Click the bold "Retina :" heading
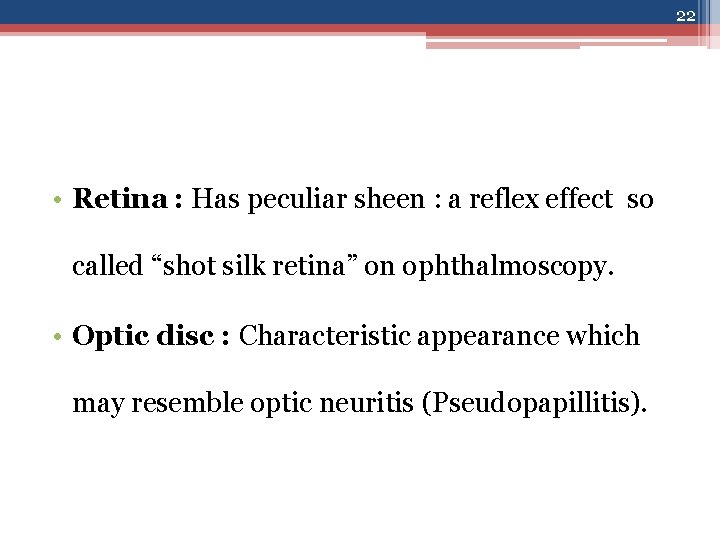The width and height of the screenshot is (720, 540). [127, 199]
